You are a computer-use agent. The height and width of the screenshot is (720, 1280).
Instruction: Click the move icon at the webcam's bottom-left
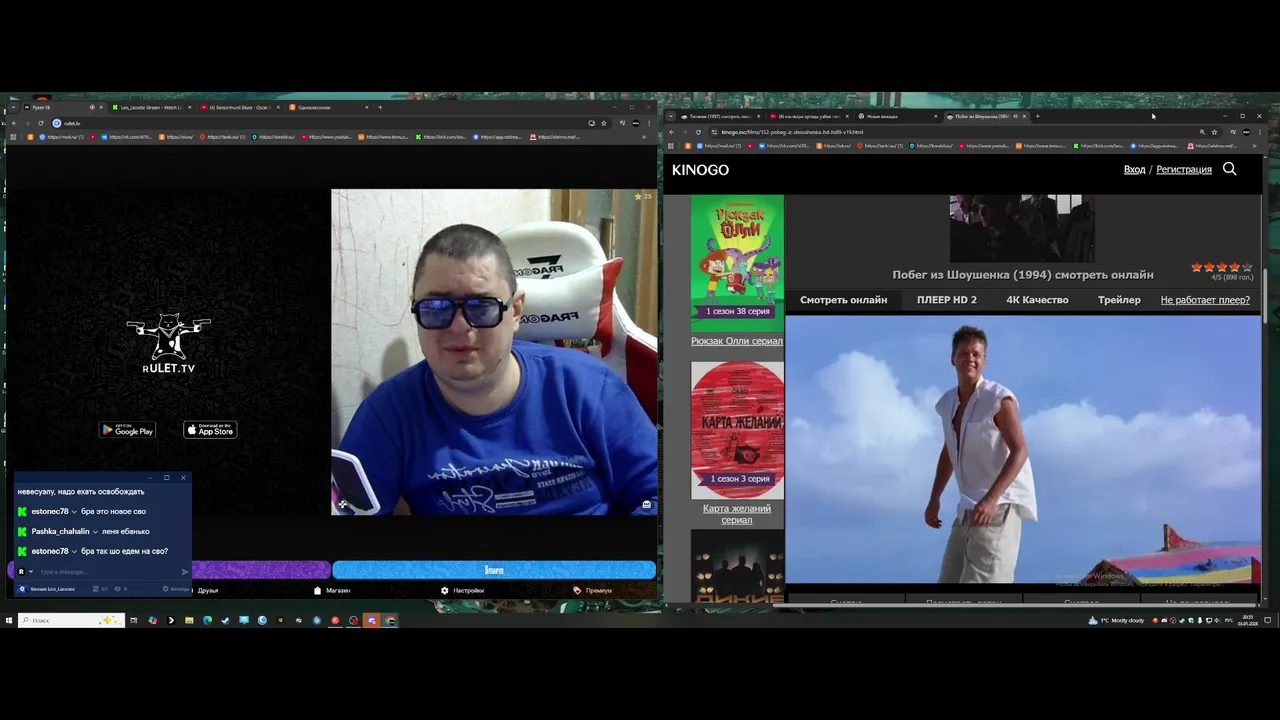pyautogui.click(x=342, y=504)
